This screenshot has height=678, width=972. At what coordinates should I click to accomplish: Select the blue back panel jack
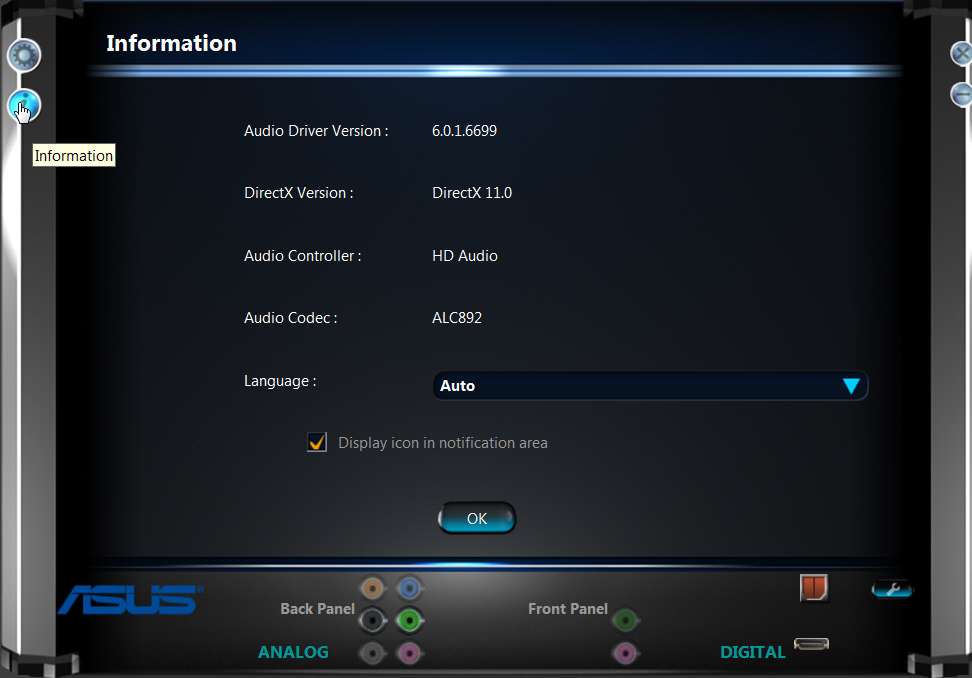(x=409, y=588)
